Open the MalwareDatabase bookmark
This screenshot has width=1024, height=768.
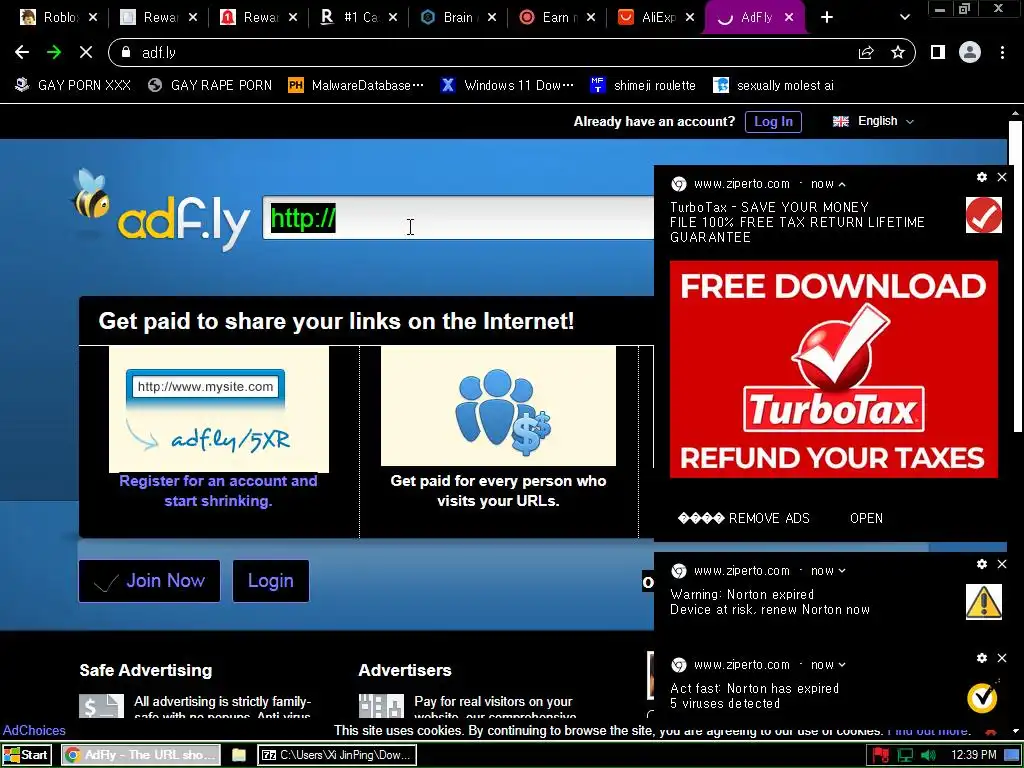coord(357,85)
